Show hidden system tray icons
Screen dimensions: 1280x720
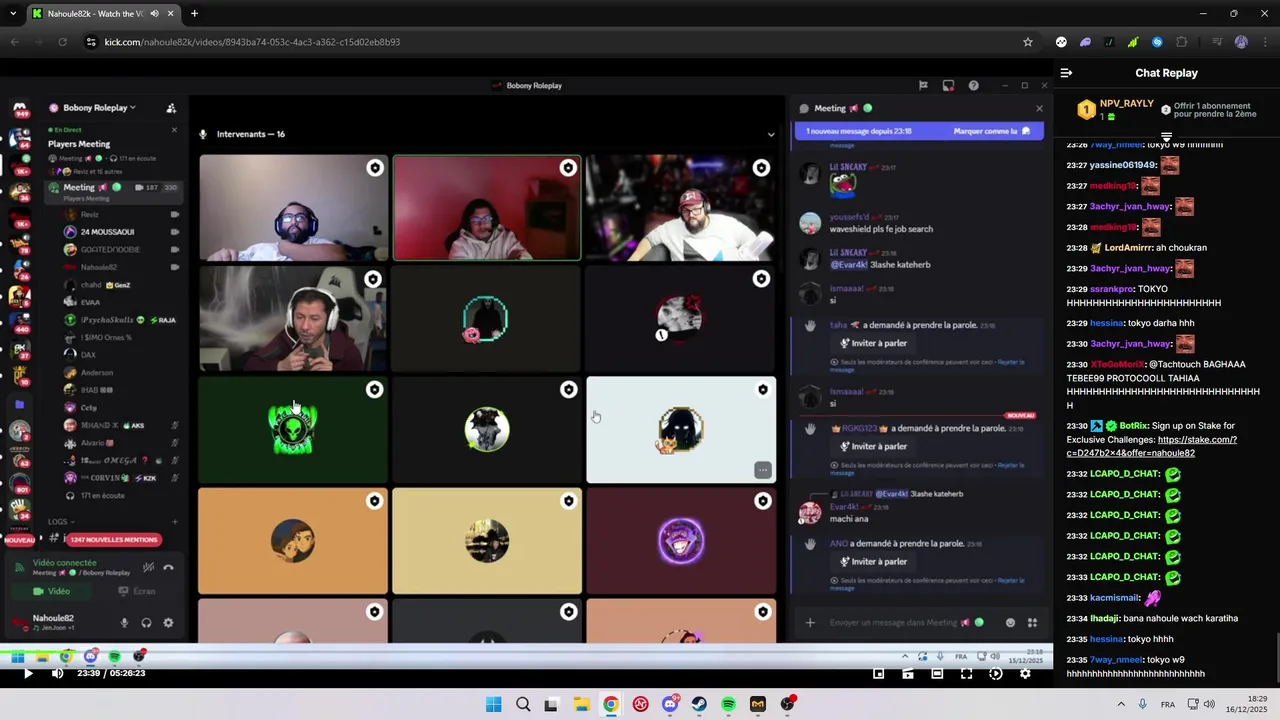pos(1120,704)
